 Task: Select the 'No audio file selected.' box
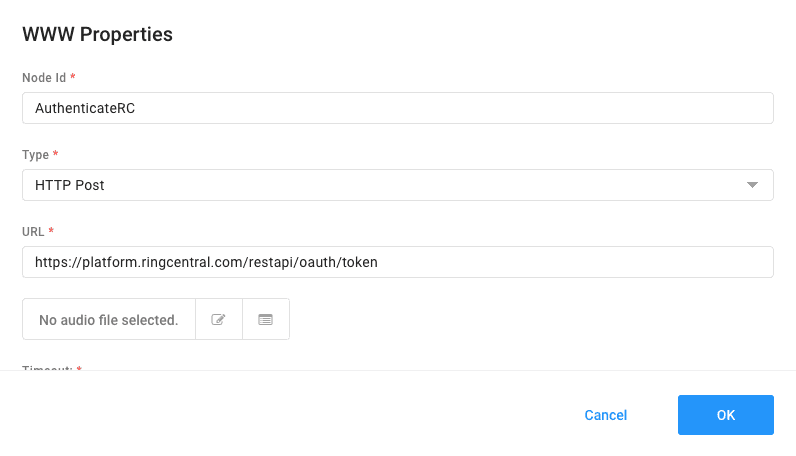(x=108, y=320)
